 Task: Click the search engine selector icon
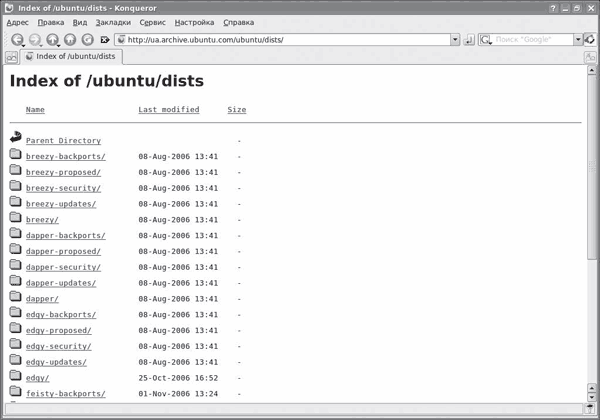pos(486,40)
